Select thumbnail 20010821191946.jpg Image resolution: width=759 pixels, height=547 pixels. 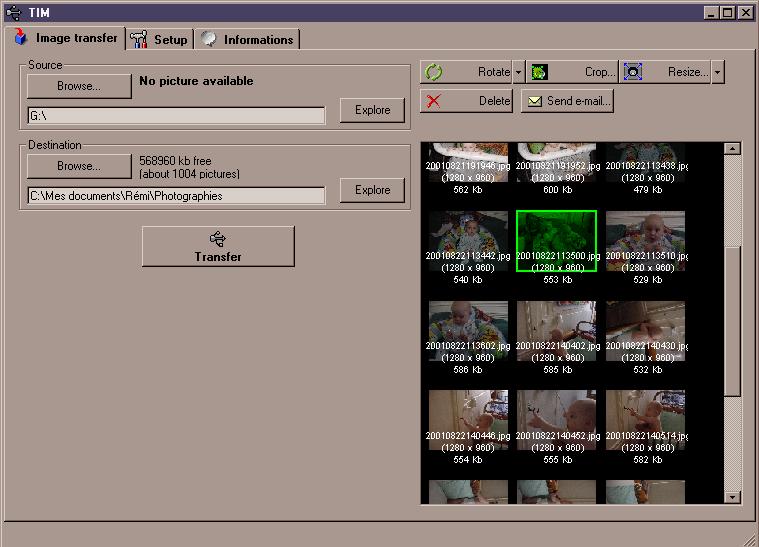(468, 162)
